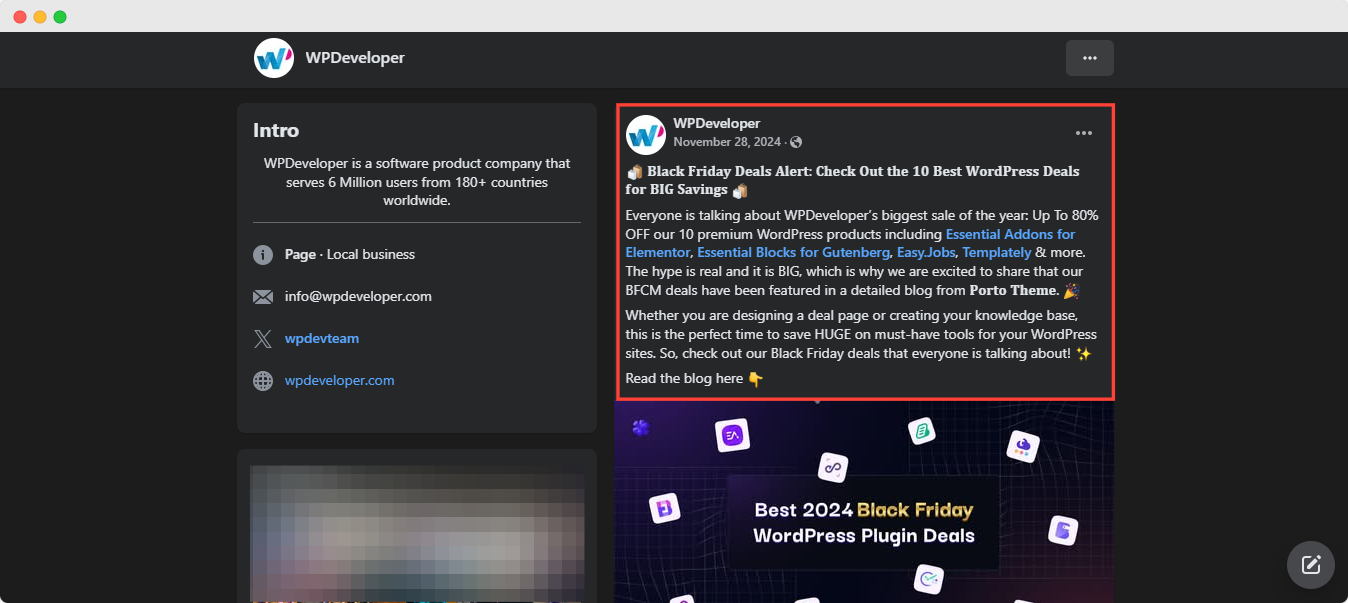
Task: Open the Easy.Jobs link in the post
Action: tap(926, 252)
